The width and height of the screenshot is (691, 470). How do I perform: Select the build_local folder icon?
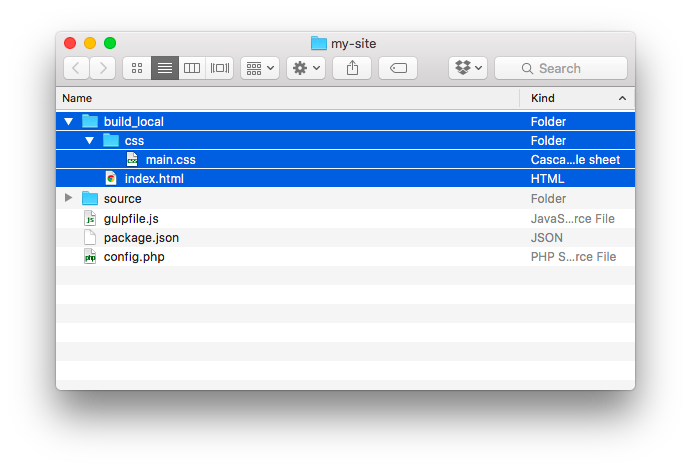click(x=90, y=121)
